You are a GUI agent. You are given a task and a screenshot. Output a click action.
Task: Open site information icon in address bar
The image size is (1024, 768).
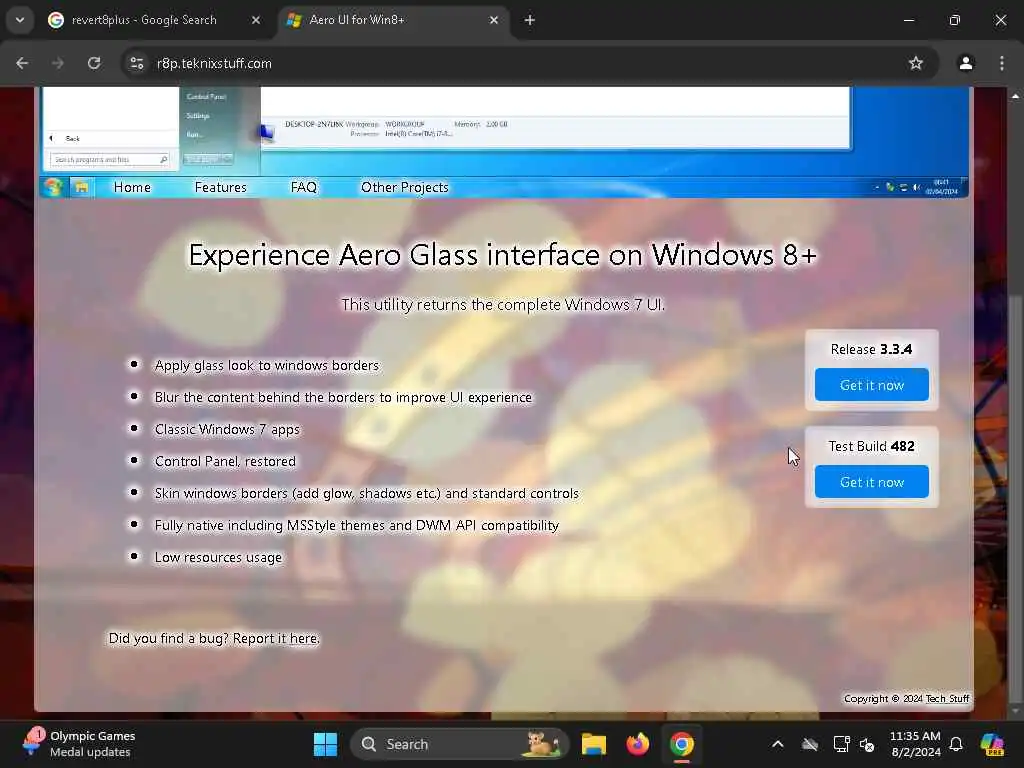click(x=136, y=63)
